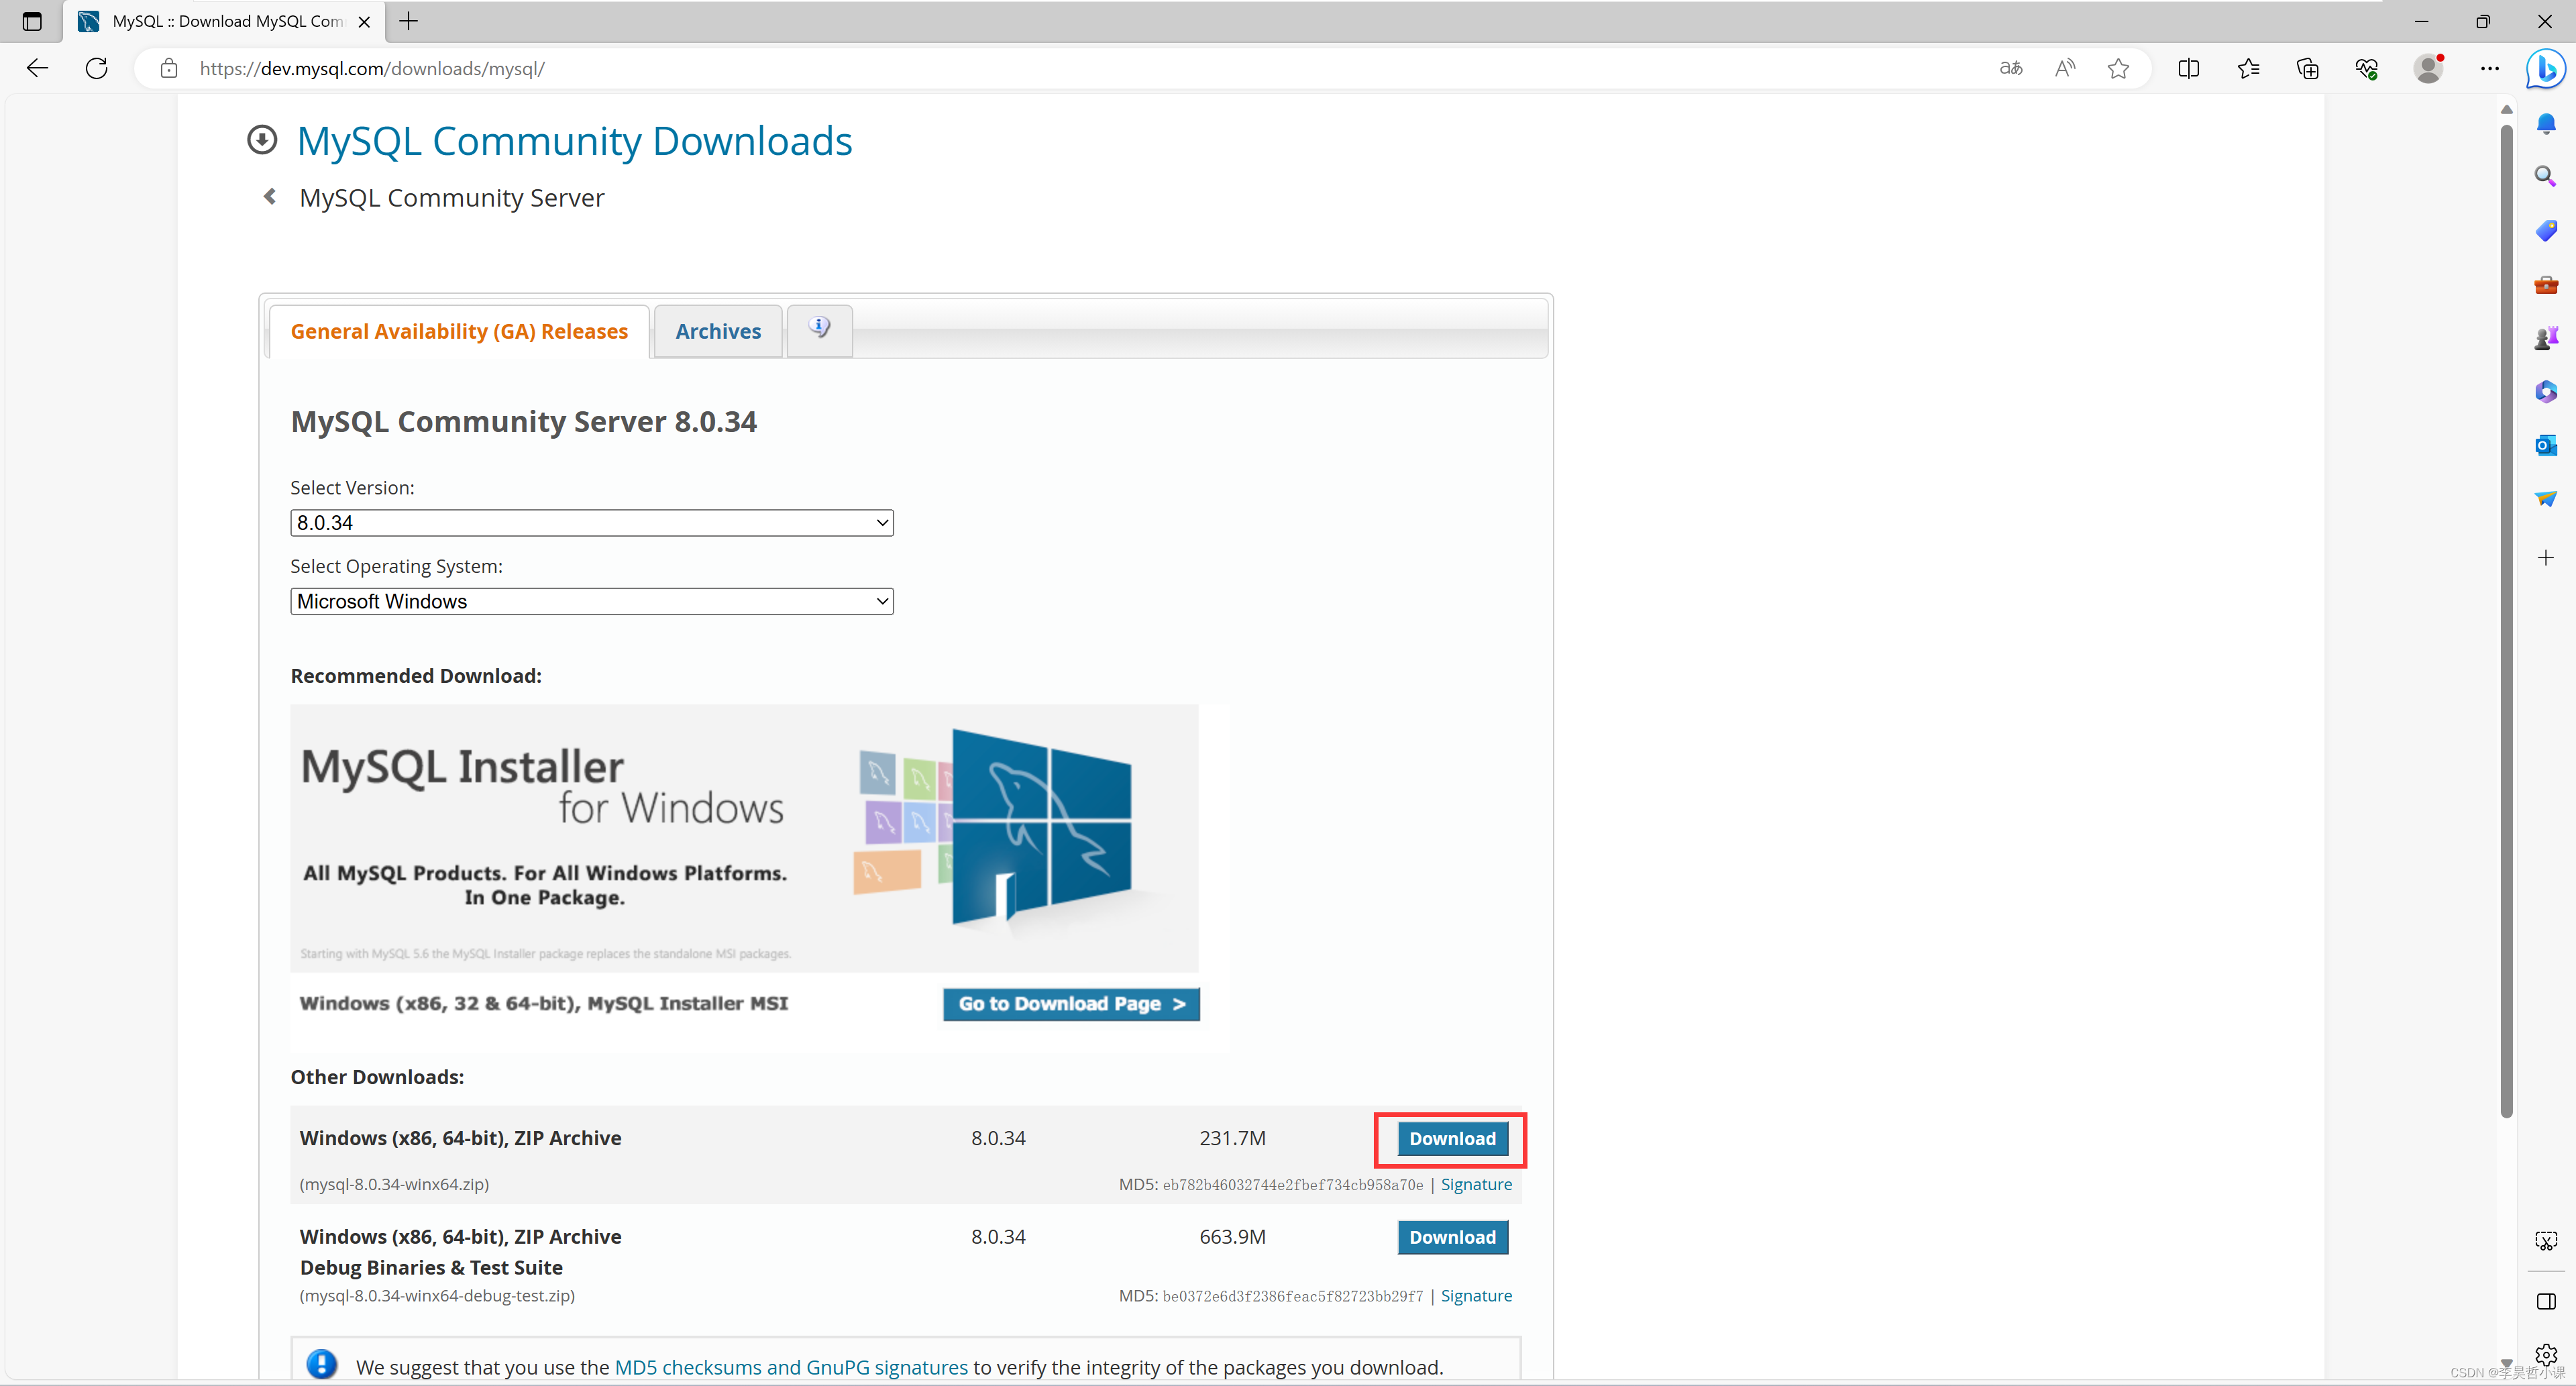Open the Browser essentials heart icon
This screenshot has width=2576, height=1386.
pos(2366,68)
